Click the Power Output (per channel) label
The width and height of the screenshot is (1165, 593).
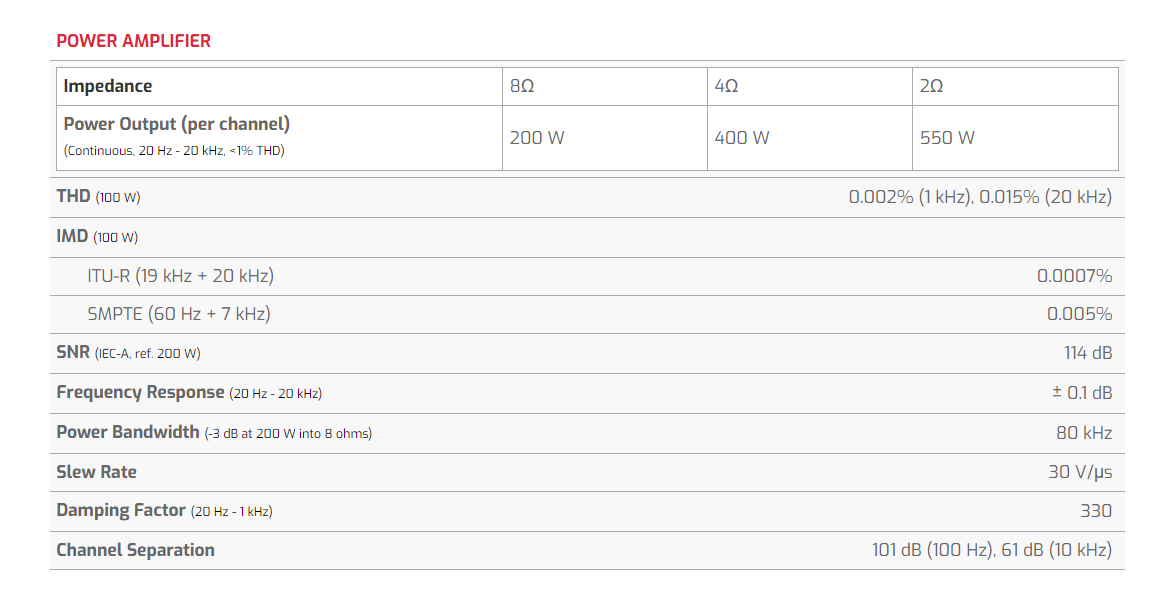177,125
